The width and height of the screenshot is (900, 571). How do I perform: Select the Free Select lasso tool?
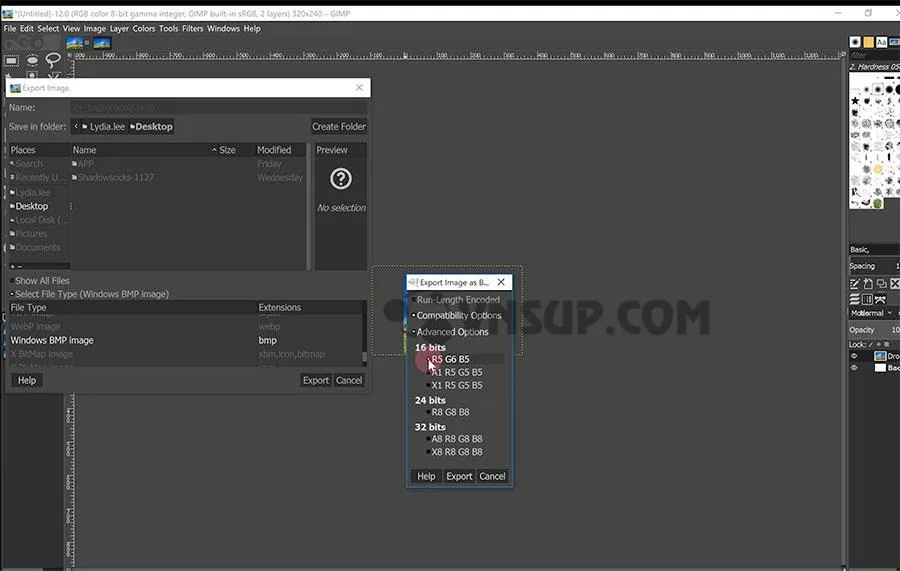point(54,59)
